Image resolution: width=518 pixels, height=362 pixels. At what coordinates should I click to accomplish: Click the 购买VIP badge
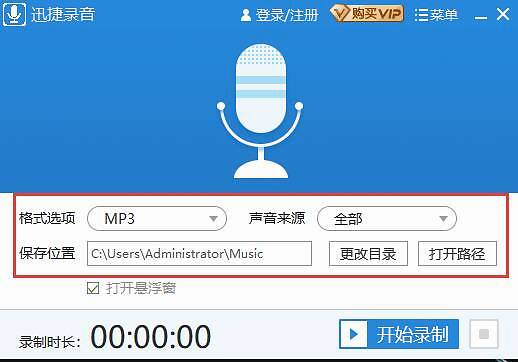pos(367,14)
